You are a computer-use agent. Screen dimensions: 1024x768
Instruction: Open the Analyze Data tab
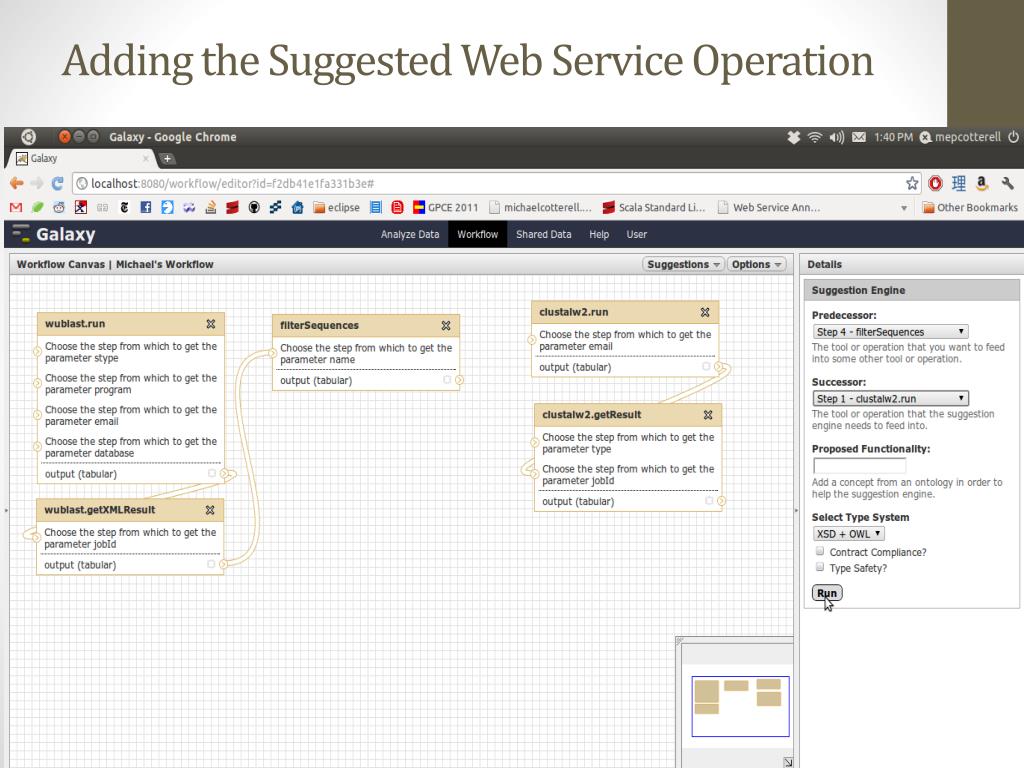410,234
